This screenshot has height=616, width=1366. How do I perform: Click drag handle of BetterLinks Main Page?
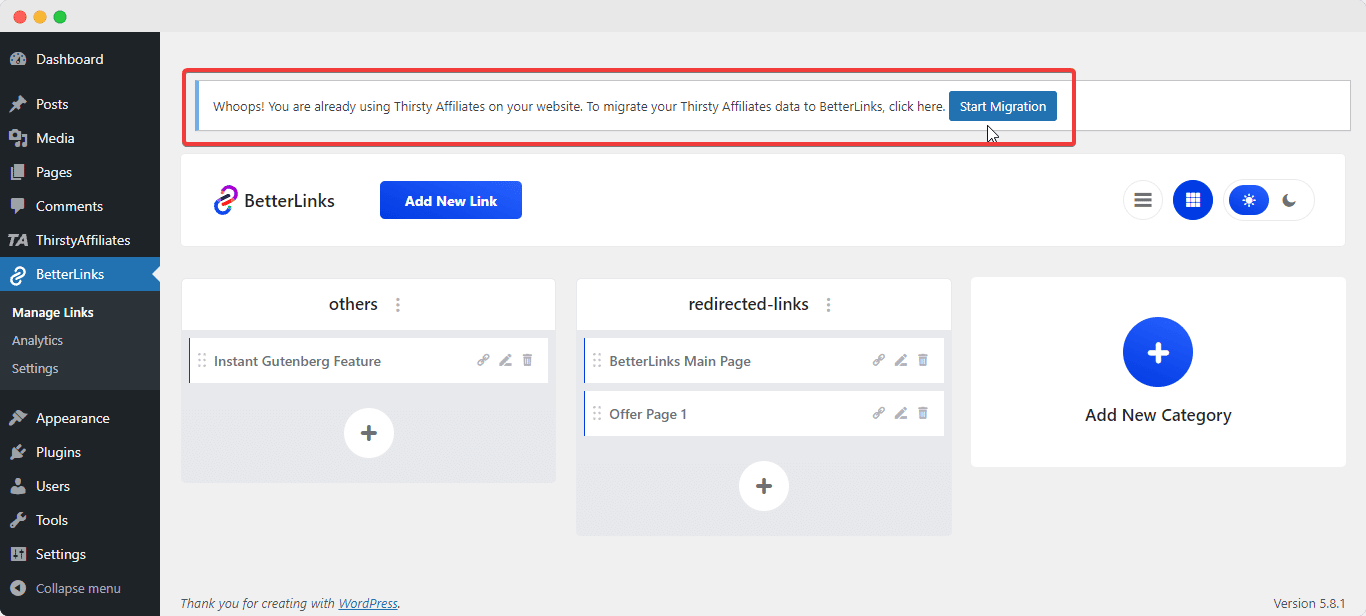point(597,361)
